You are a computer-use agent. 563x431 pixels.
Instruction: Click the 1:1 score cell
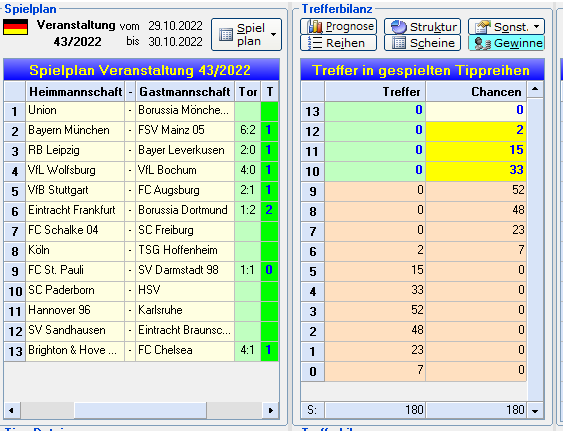248,272
